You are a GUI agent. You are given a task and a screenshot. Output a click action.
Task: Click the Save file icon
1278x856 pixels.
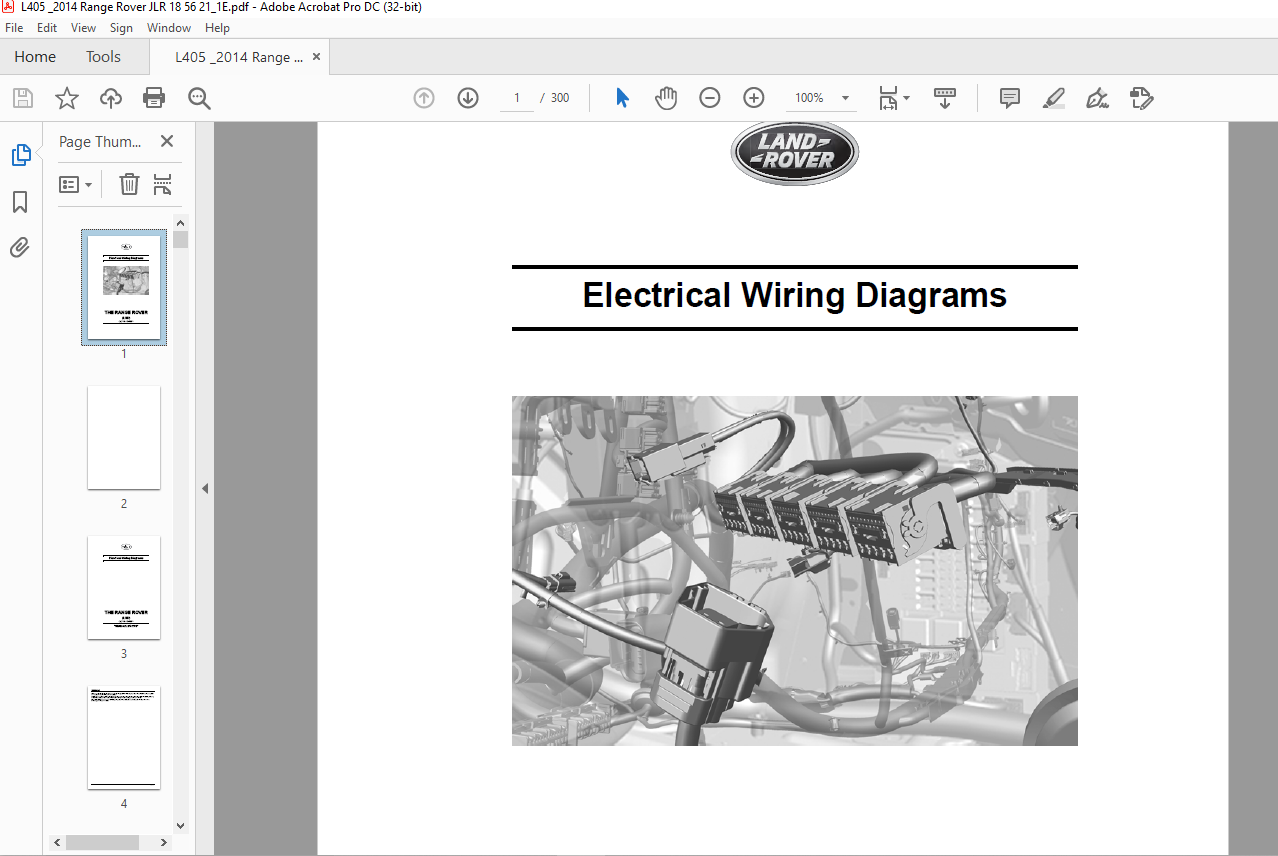click(x=22, y=98)
